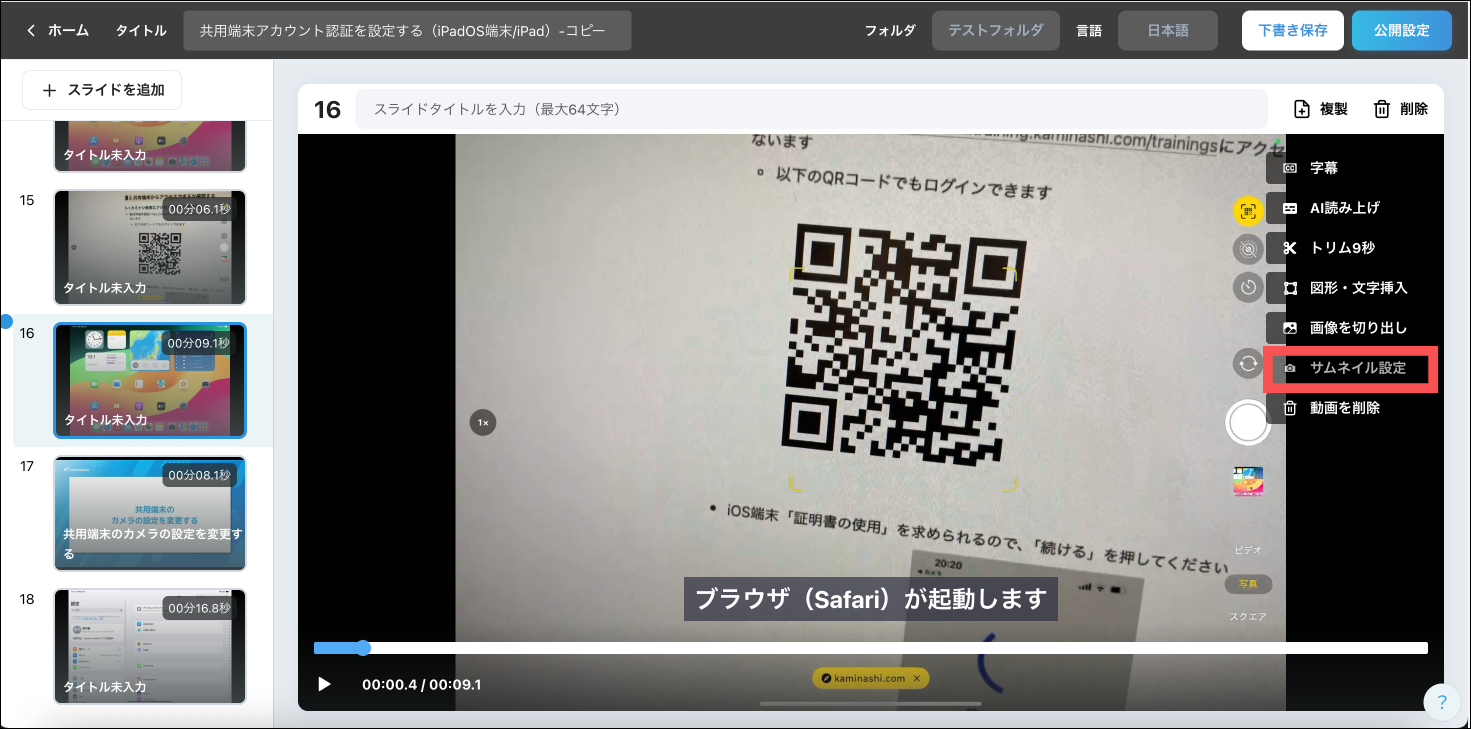The image size is (1471, 729).
Task: Select slide 15 thumbnail
Action: point(150,247)
